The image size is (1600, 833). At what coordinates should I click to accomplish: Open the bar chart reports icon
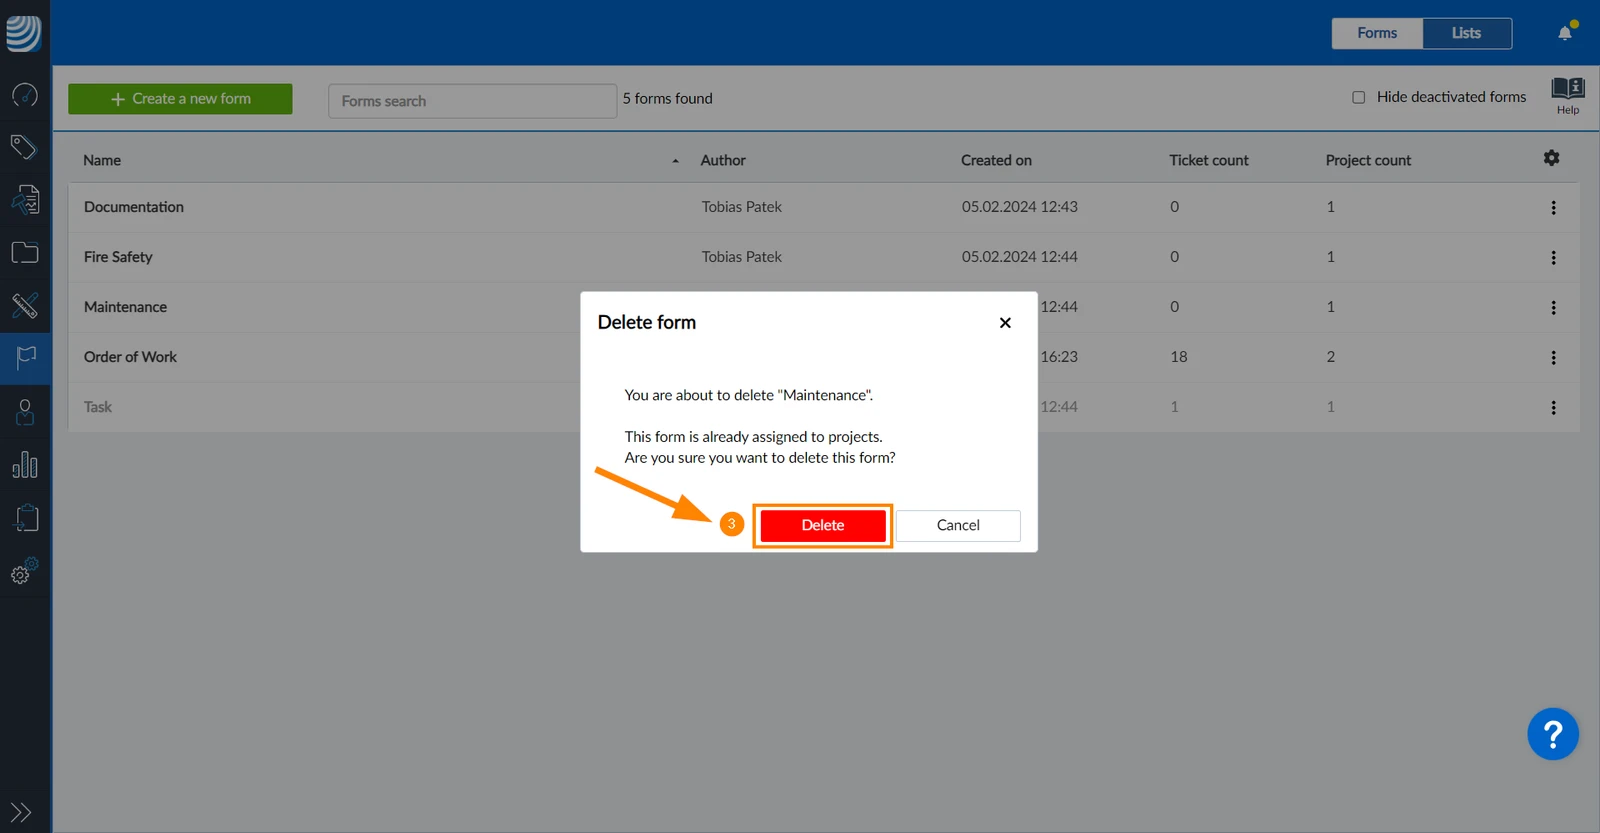click(25, 465)
